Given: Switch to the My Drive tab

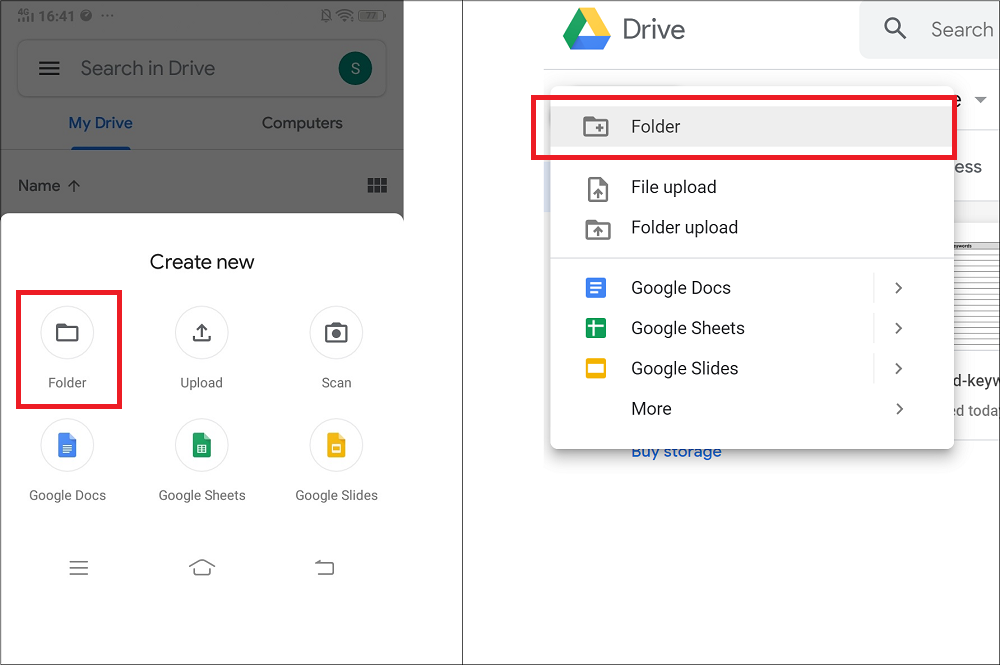Looking at the screenshot, I should [101, 123].
